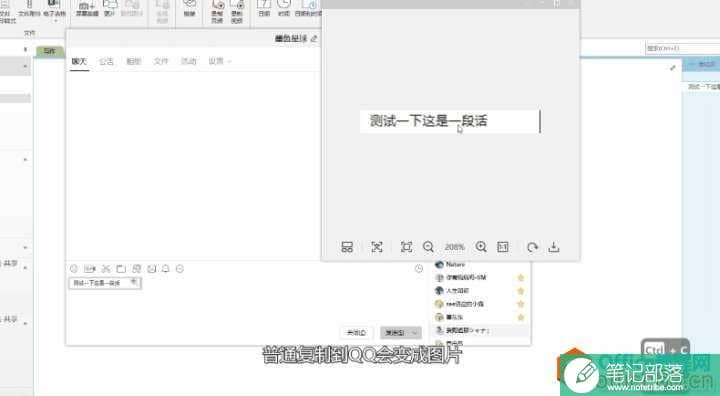The image size is (720, 396).
Task: Open the message history clock icon
Action: [419, 269]
